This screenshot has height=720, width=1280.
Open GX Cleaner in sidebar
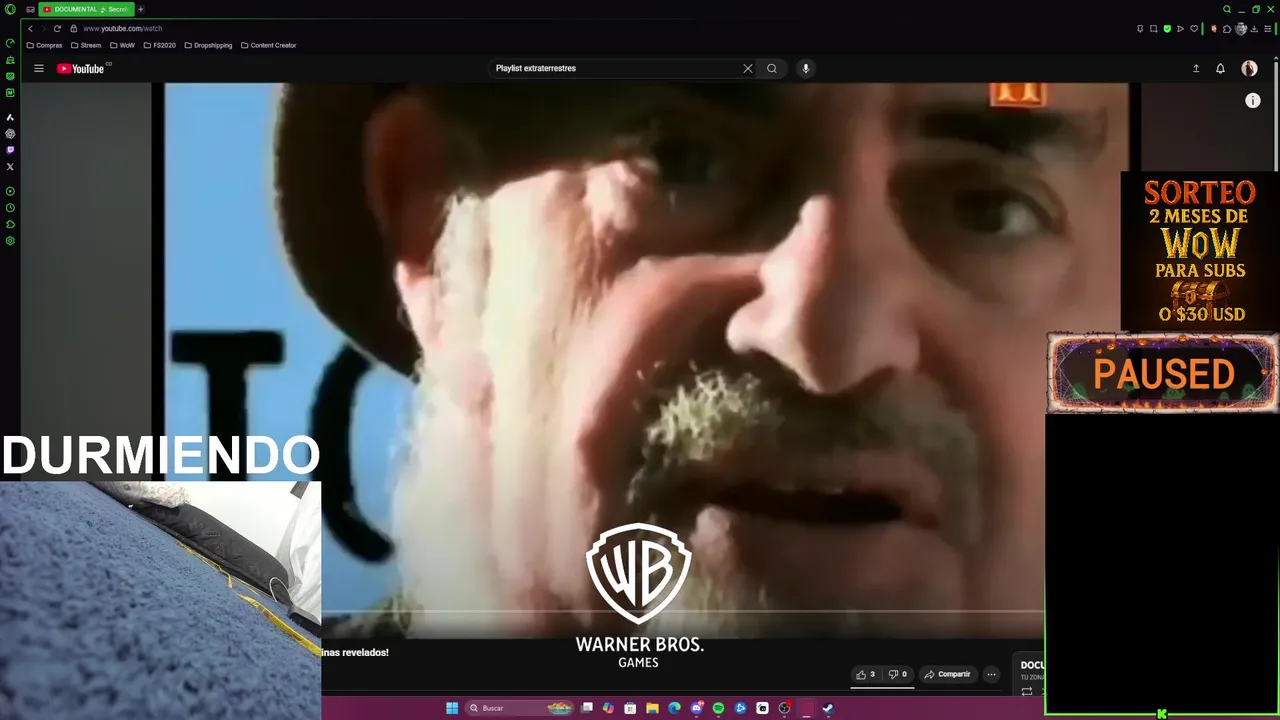click(10, 60)
